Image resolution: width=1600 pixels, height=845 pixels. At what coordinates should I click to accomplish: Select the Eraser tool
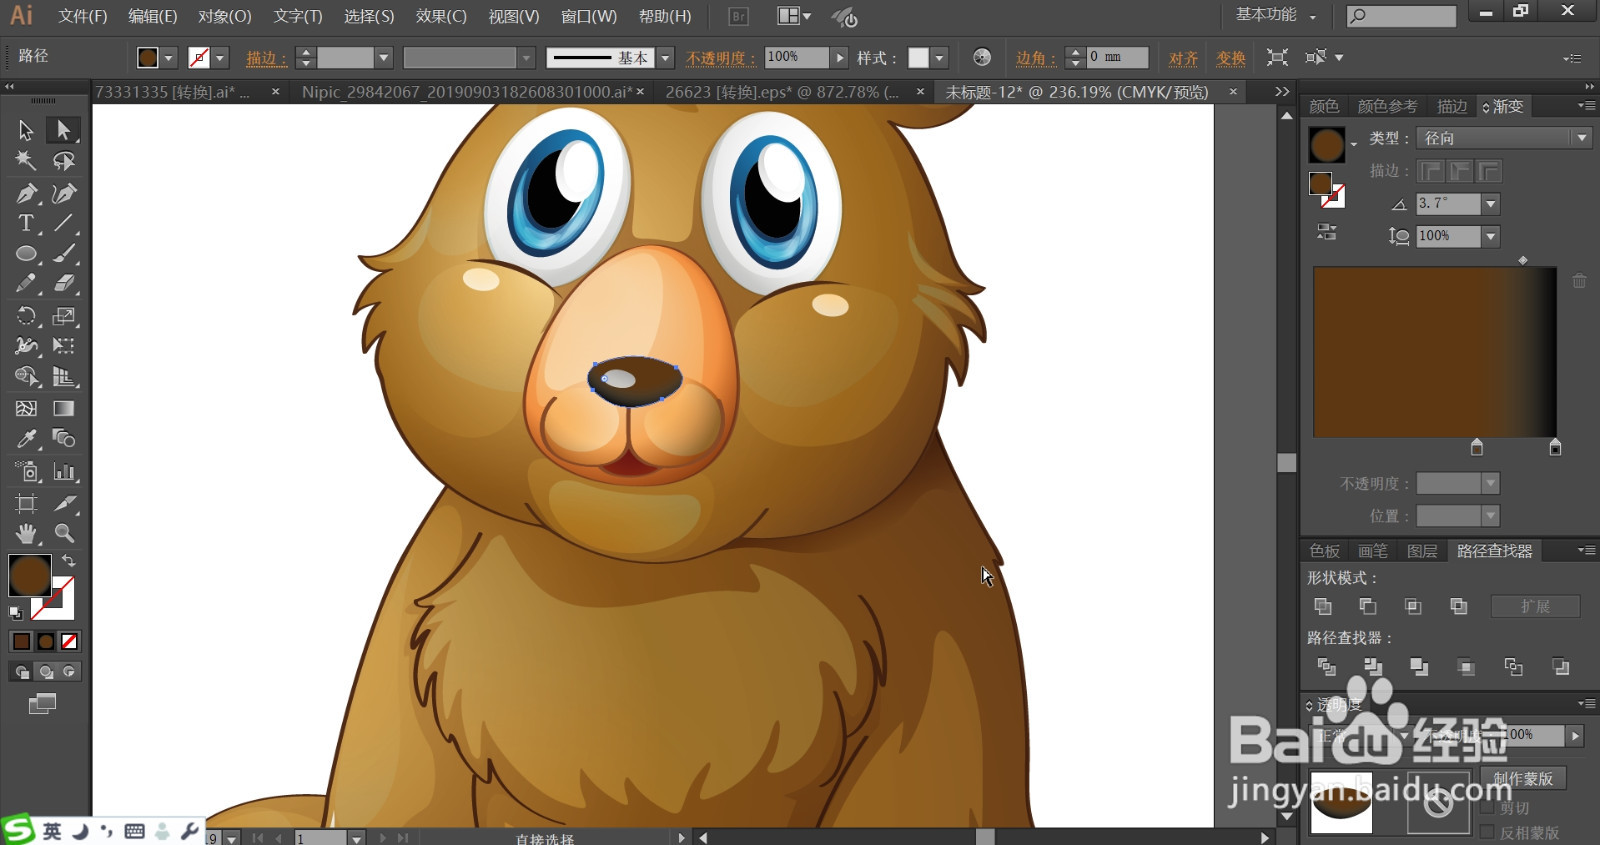[x=64, y=284]
